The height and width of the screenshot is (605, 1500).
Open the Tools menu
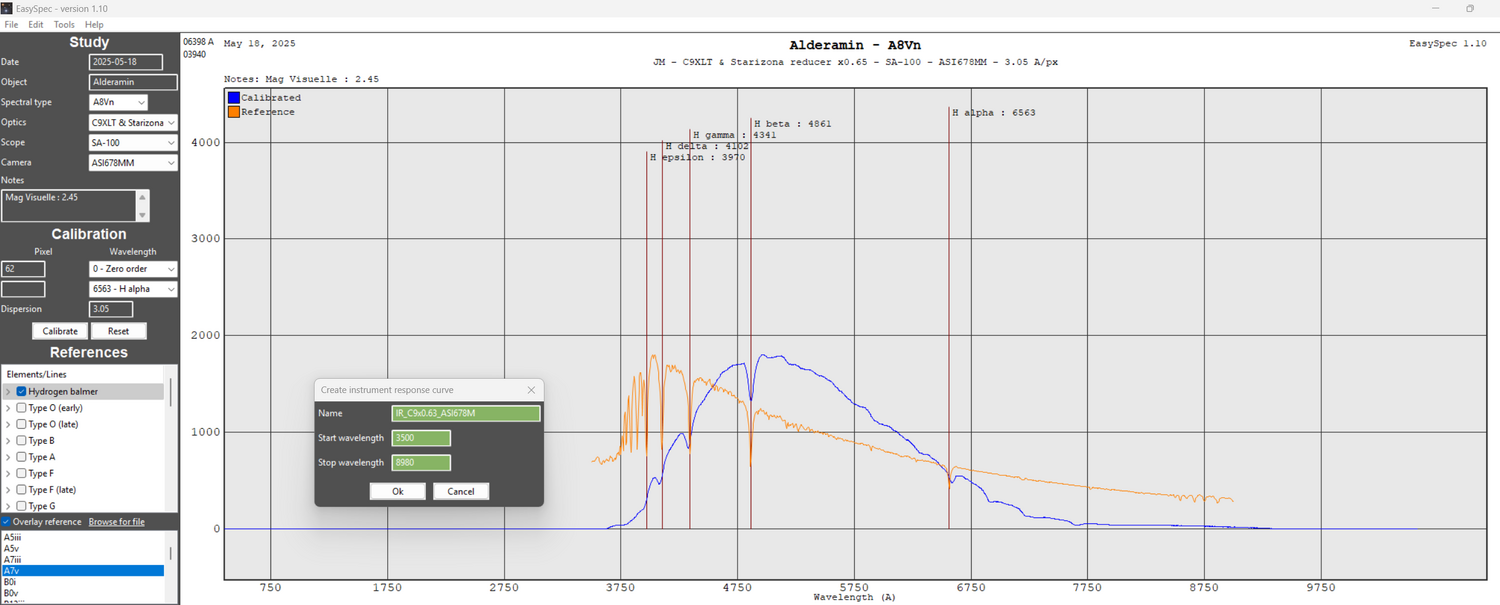pyautogui.click(x=64, y=24)
